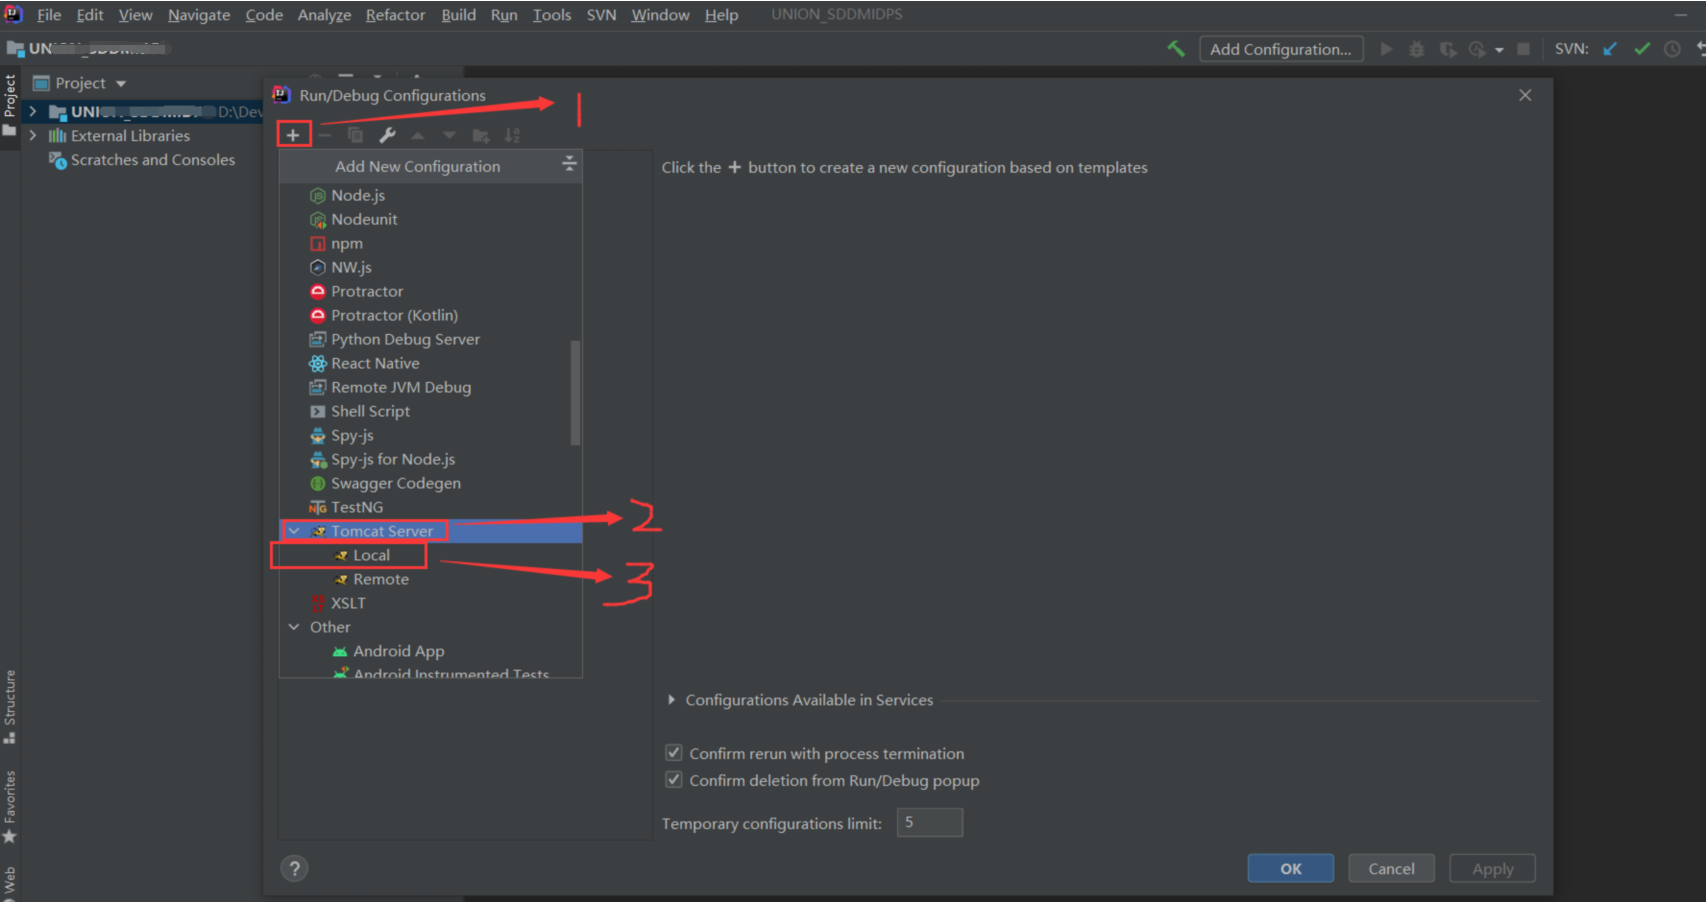The width and height of the screenshot is (1706, 902).
Task: Open the Structure side tool window tab
Action: (x=10, y=706)
